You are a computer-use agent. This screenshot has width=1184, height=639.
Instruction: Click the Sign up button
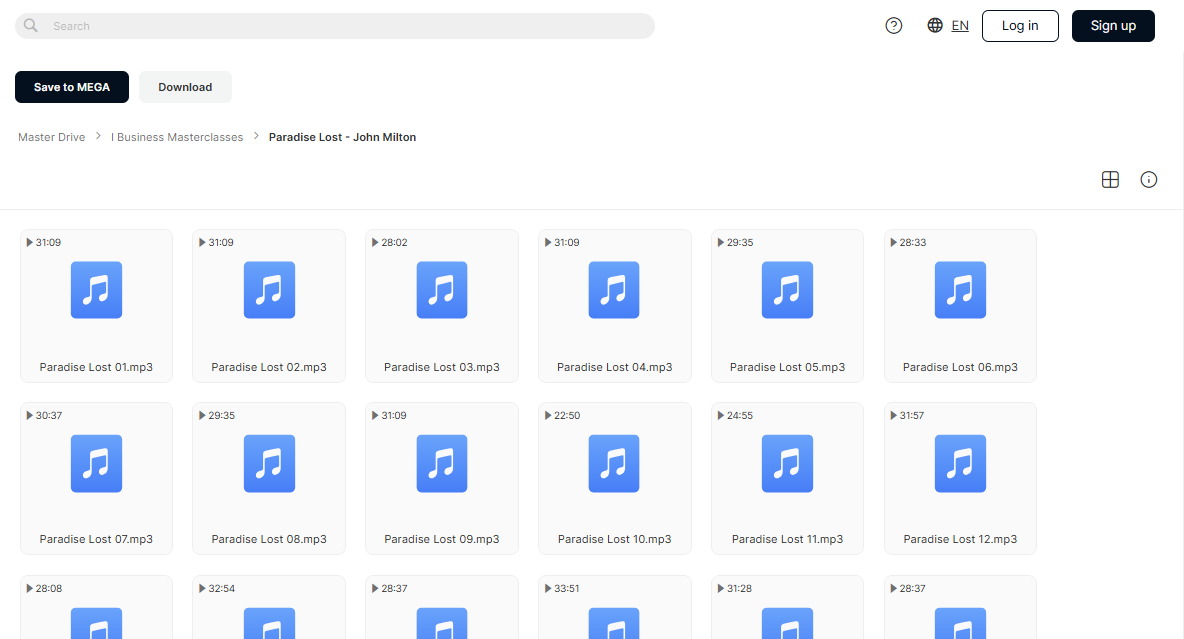point(1113,26)
